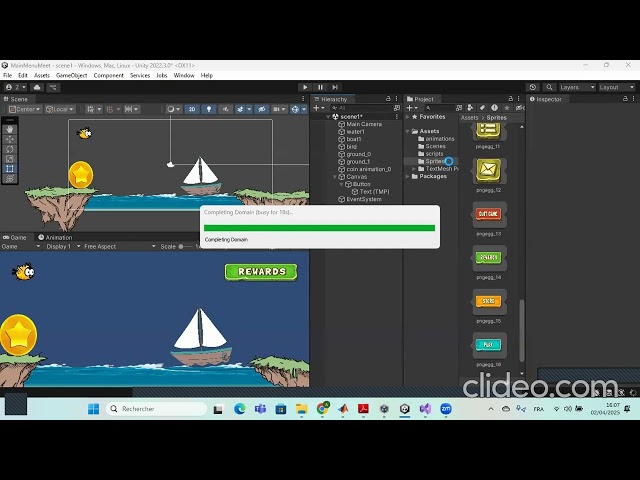Lock the Hierarchy panel
This screenshot has width=640, height=480.
388,99
